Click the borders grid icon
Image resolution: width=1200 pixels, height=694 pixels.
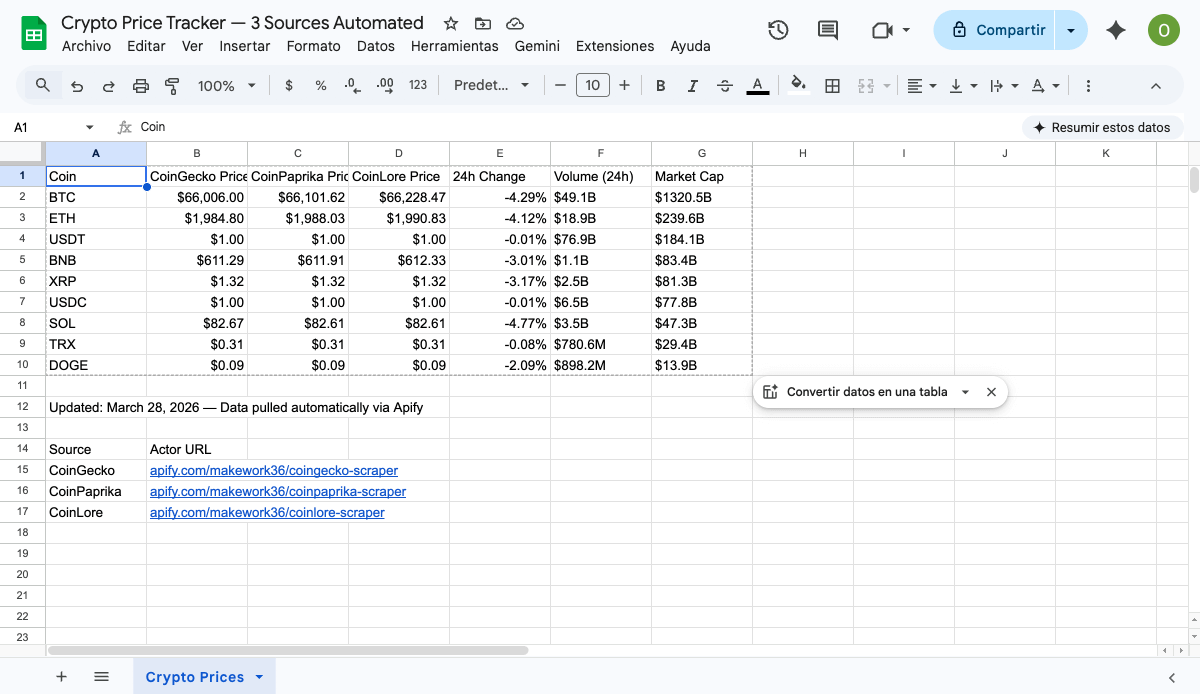832,86
